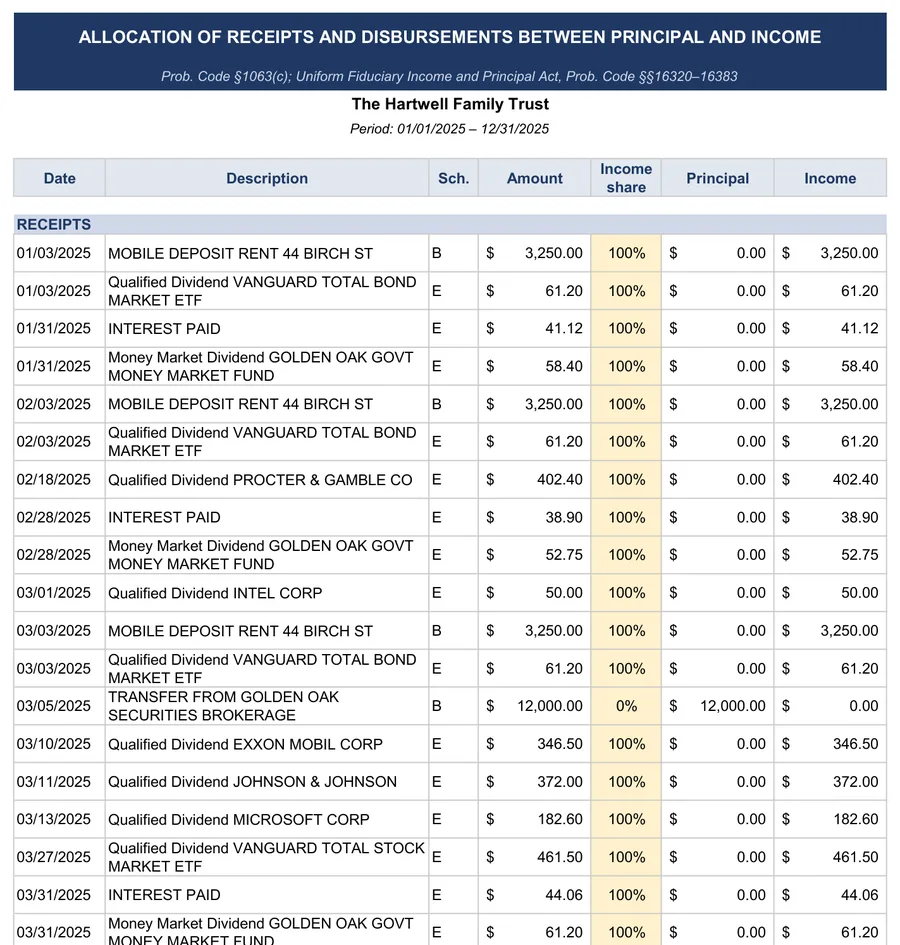Select the Period 01/01/2025 – 12/31/2025 line
This screenshot has width=900, height=945.
(450, 129)
